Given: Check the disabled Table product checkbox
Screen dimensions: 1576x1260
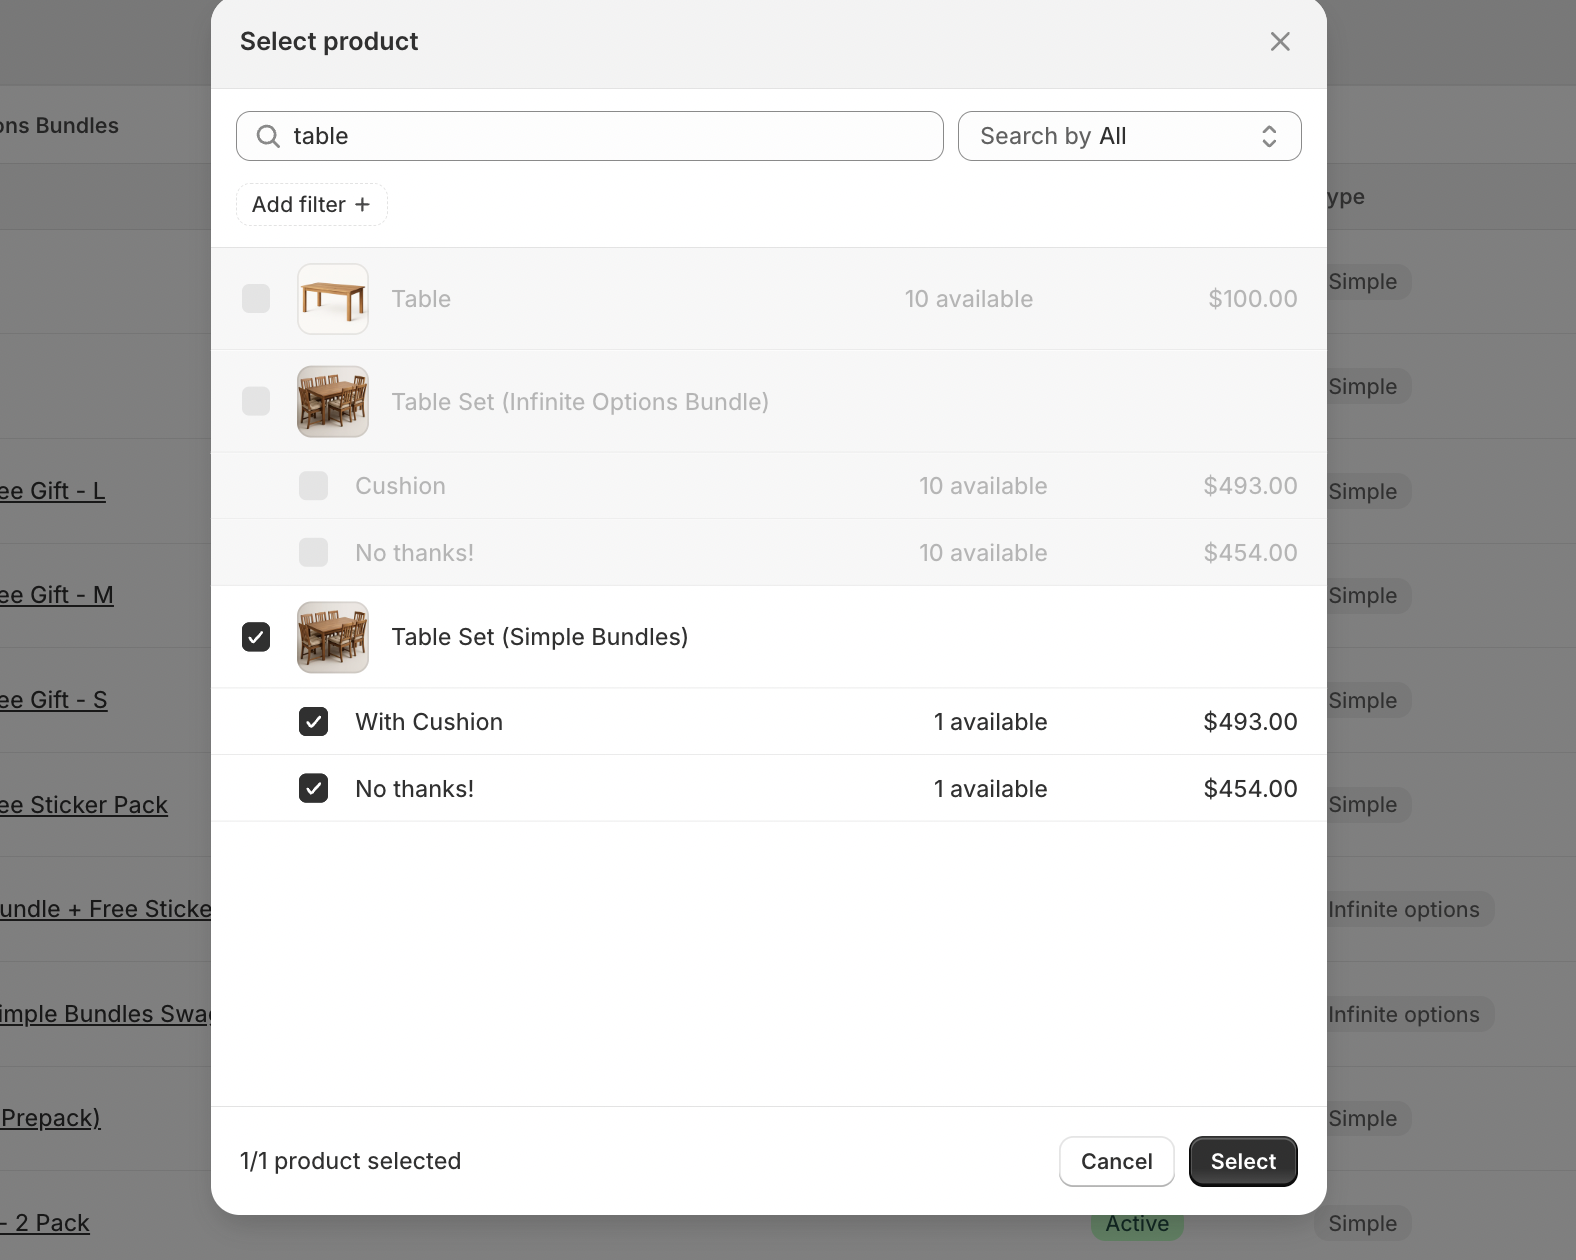Looking at the screenshot, I should 256,299.
